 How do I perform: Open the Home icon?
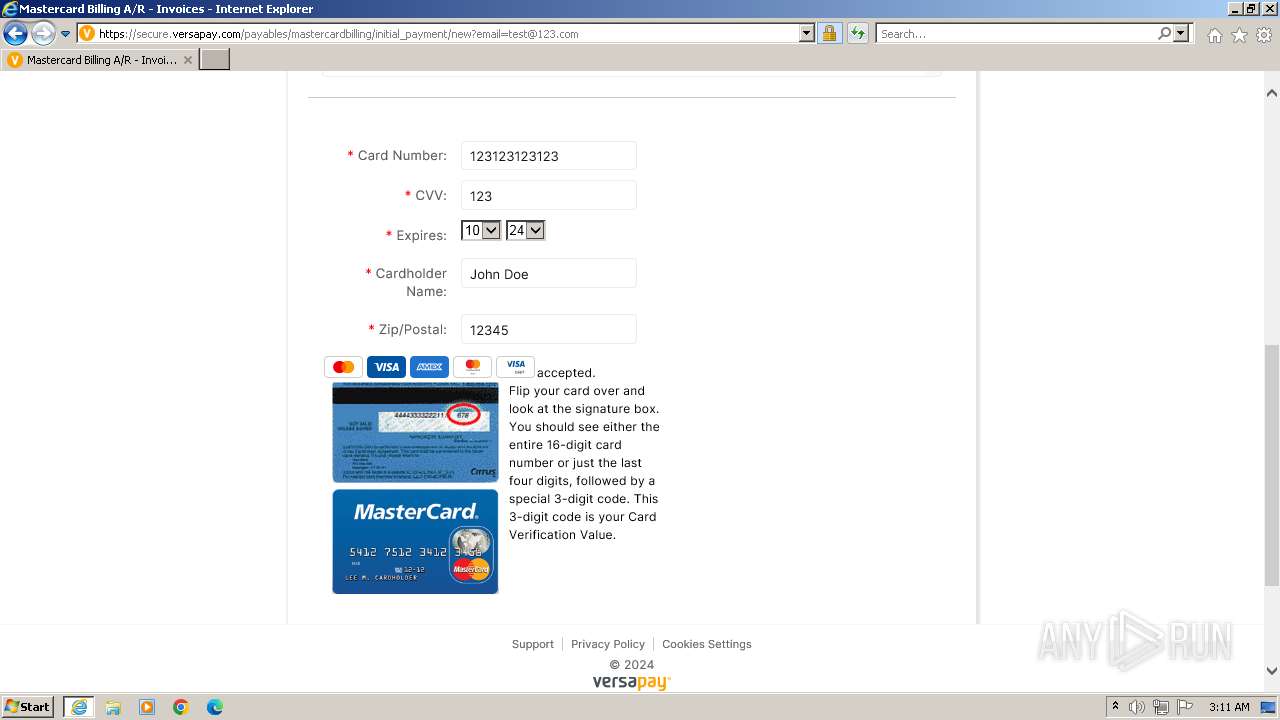click(1214, 35)
